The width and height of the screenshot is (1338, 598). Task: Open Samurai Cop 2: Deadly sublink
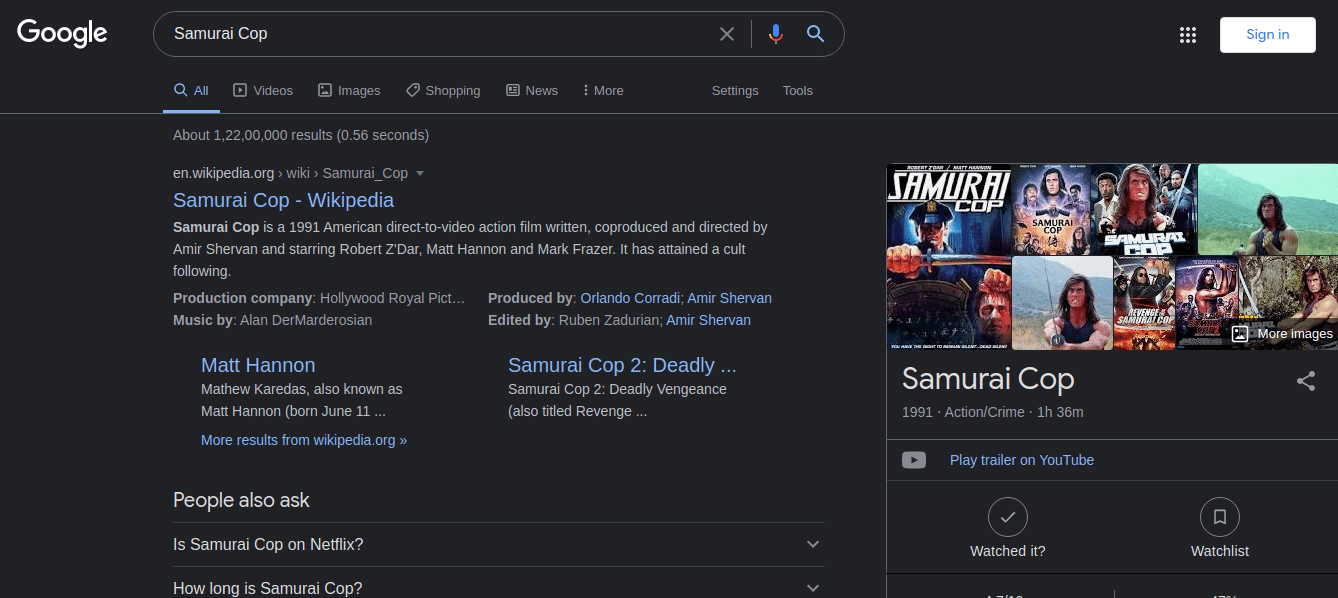point(622,365)
